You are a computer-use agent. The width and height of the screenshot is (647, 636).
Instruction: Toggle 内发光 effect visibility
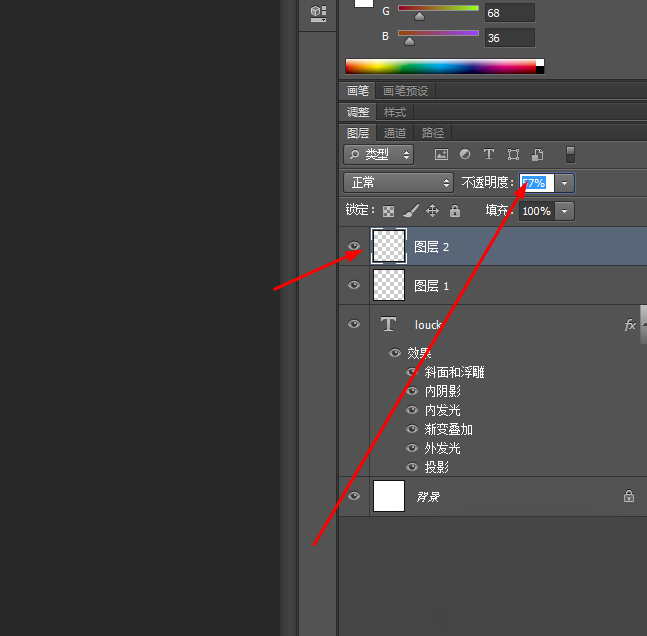[412, 410]
